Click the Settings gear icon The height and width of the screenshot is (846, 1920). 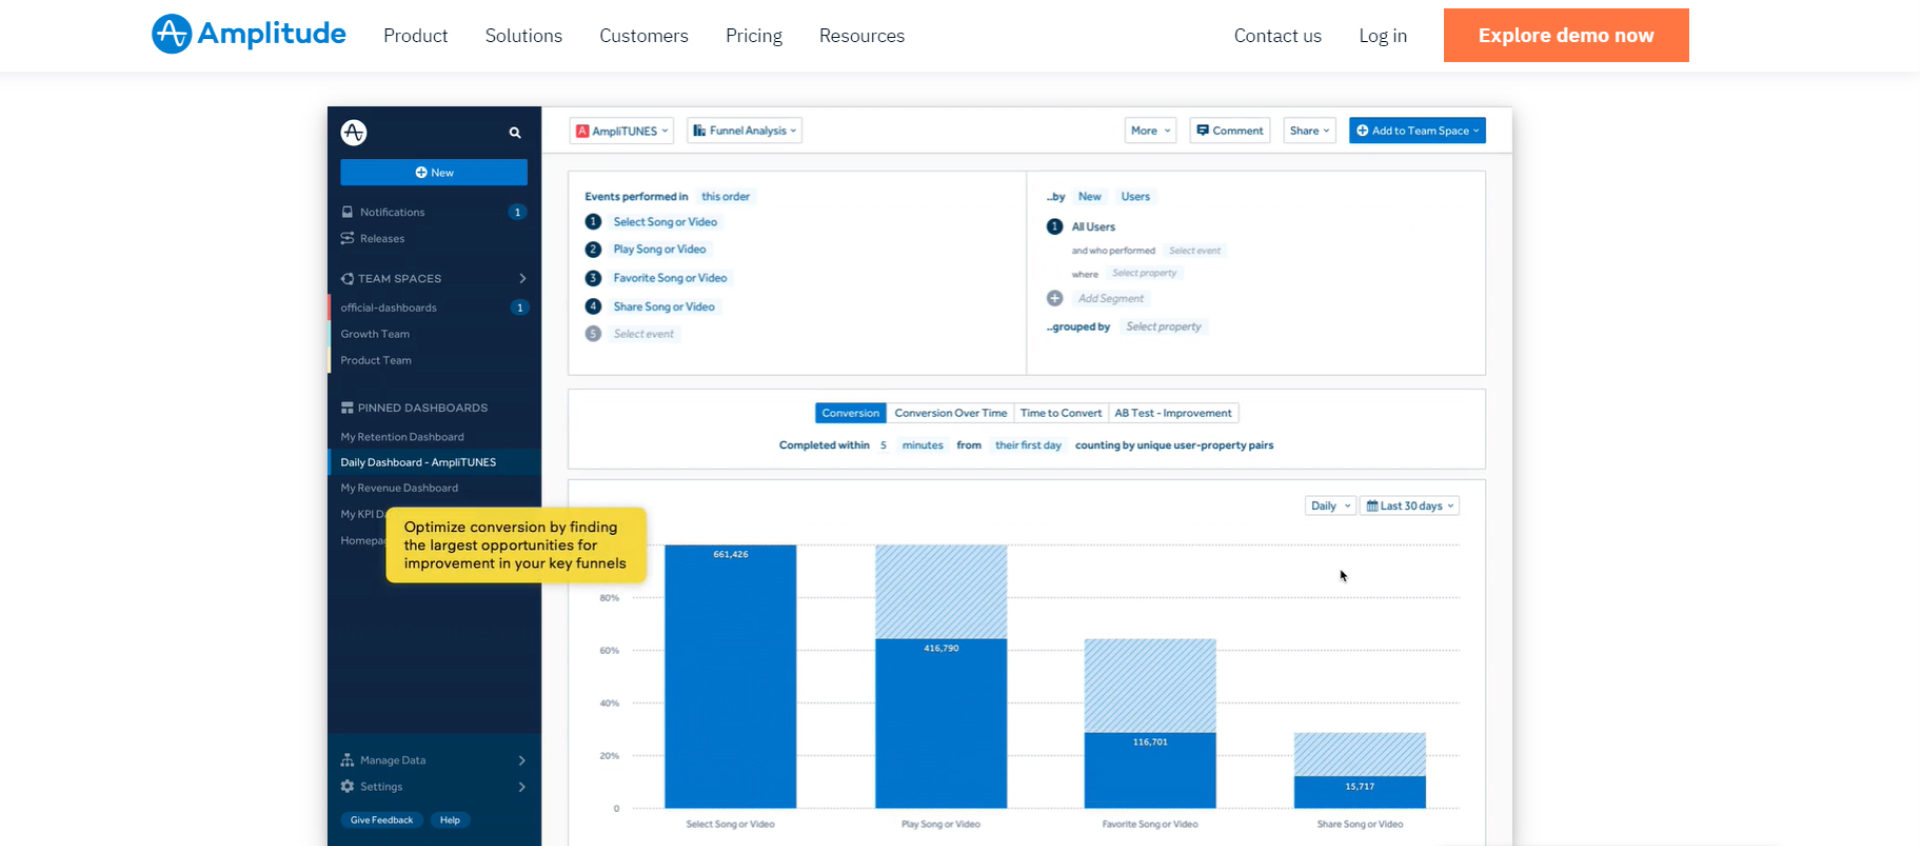click(x=347, y=786)
